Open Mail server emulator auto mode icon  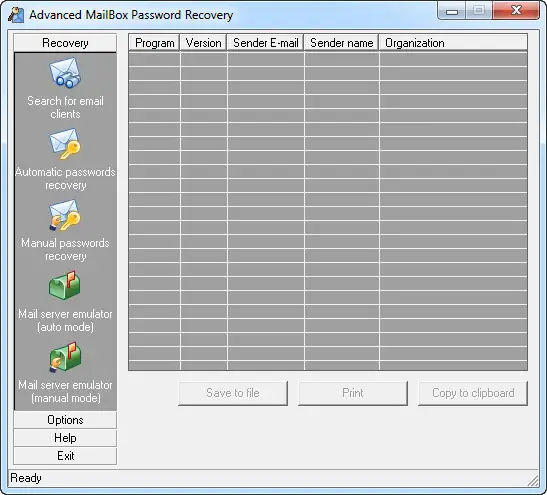point(65,285)
